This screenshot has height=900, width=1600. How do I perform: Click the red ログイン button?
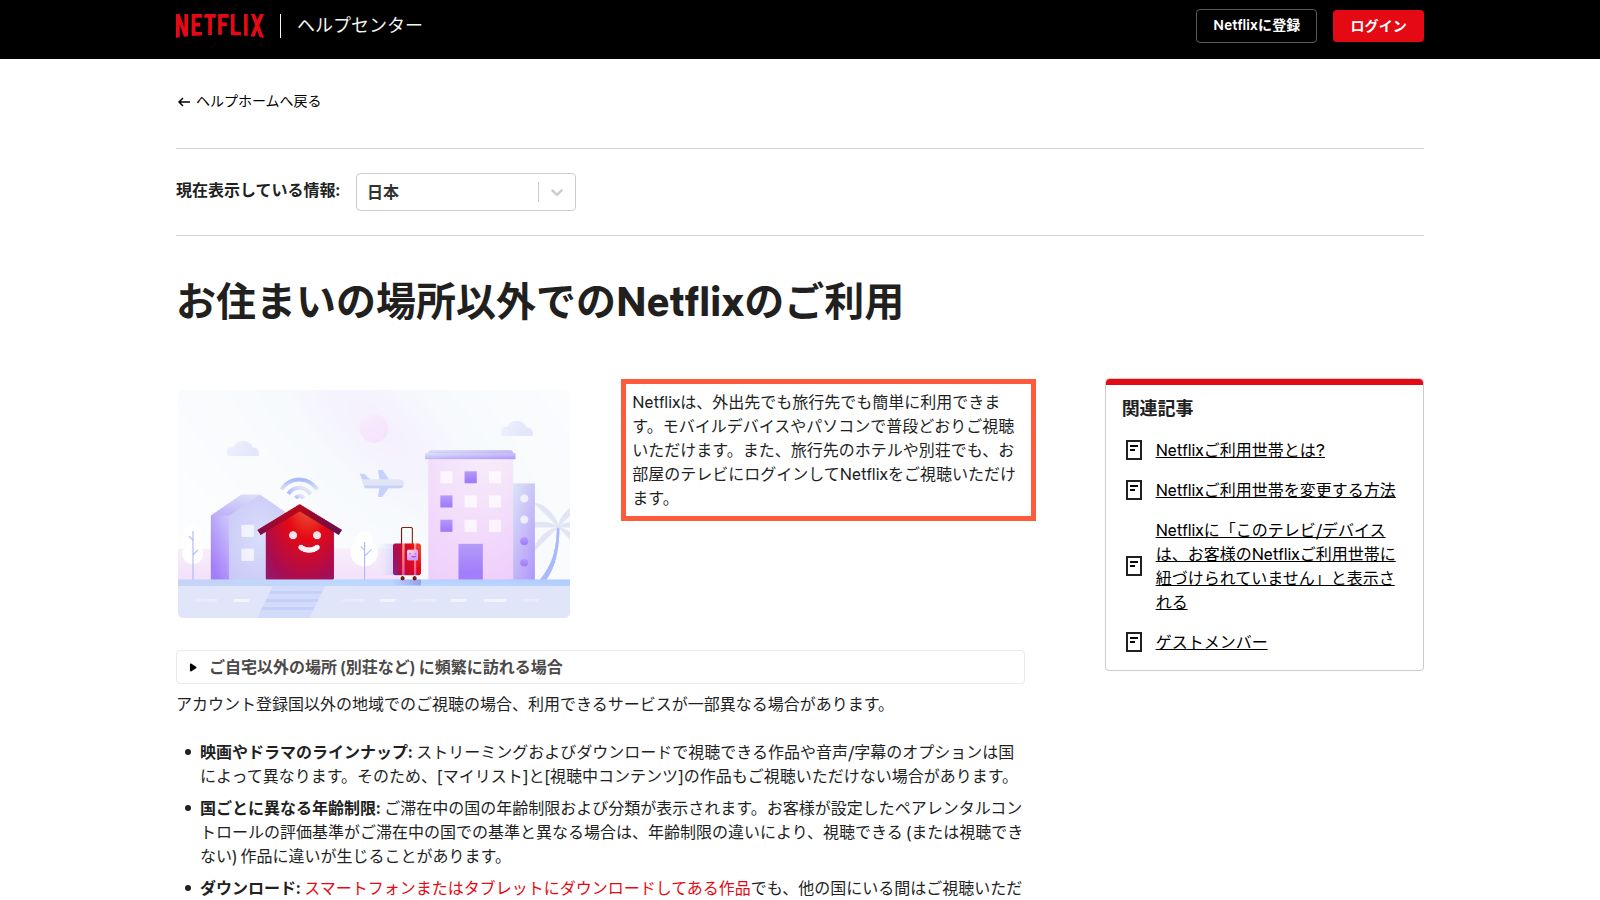(x=1378, y=26)
